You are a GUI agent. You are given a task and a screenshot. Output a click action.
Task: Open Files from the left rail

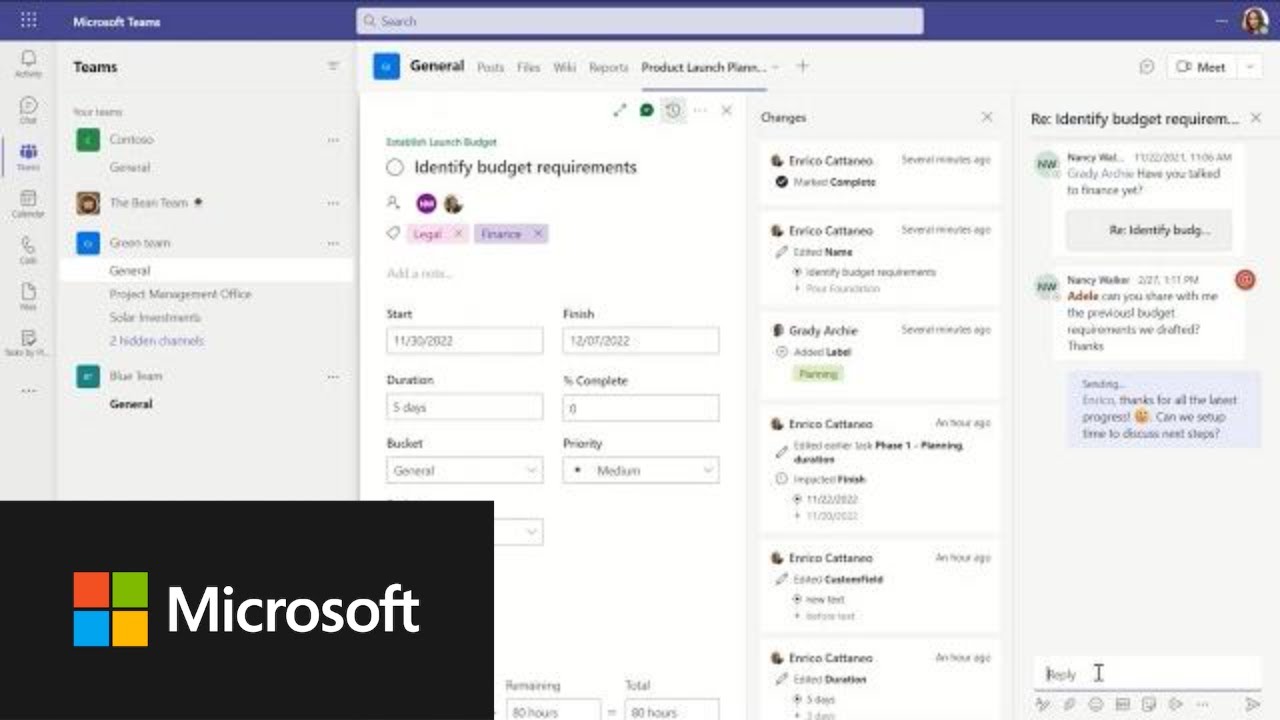(x=28, y=296)
